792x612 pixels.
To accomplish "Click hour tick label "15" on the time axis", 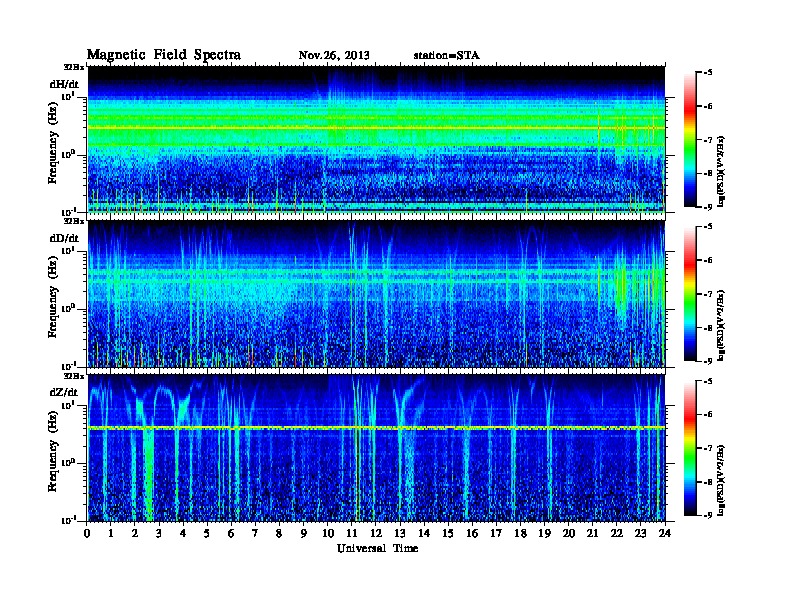I will 448,533.
